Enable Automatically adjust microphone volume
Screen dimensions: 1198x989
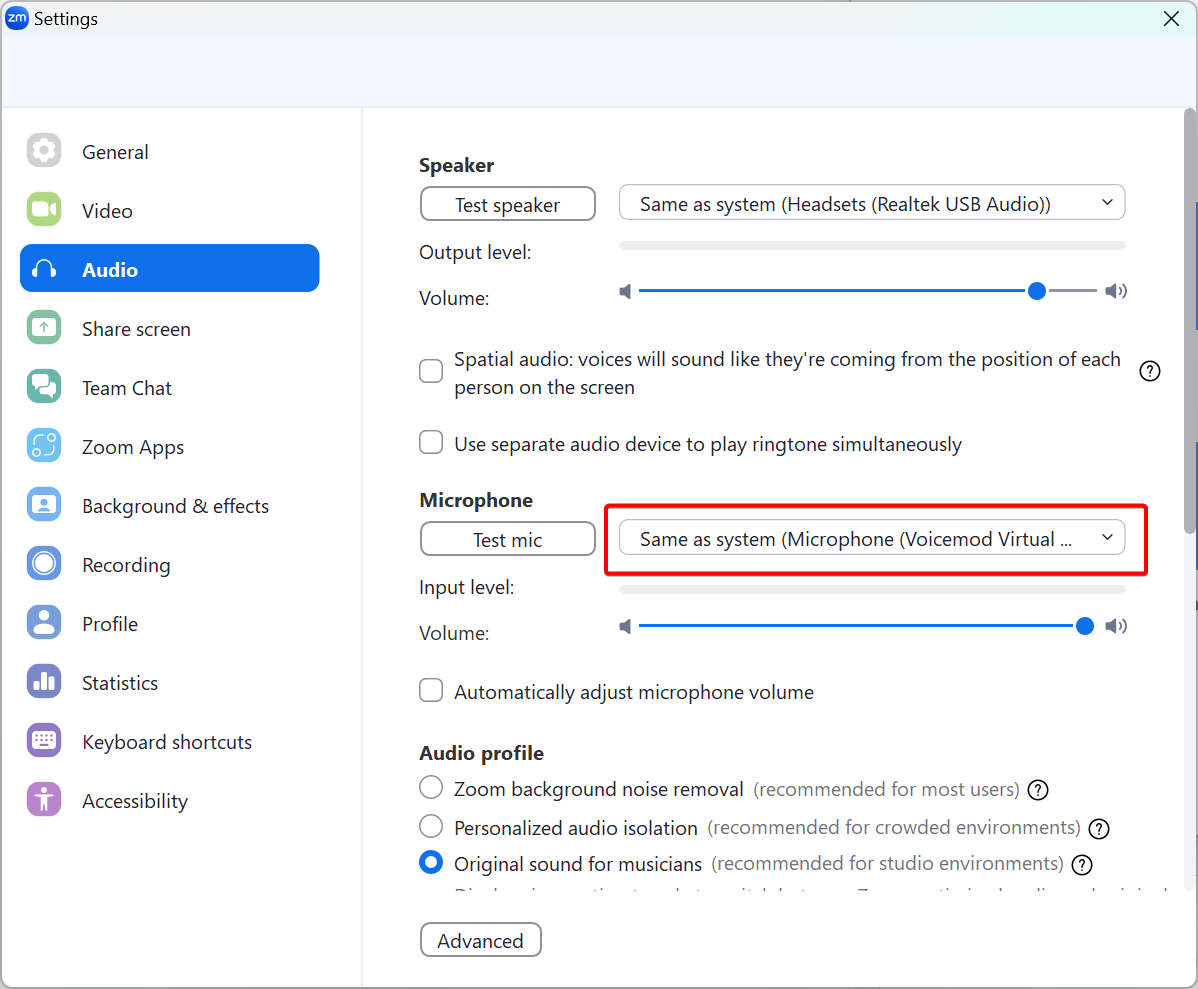click(x=431, y=690)
